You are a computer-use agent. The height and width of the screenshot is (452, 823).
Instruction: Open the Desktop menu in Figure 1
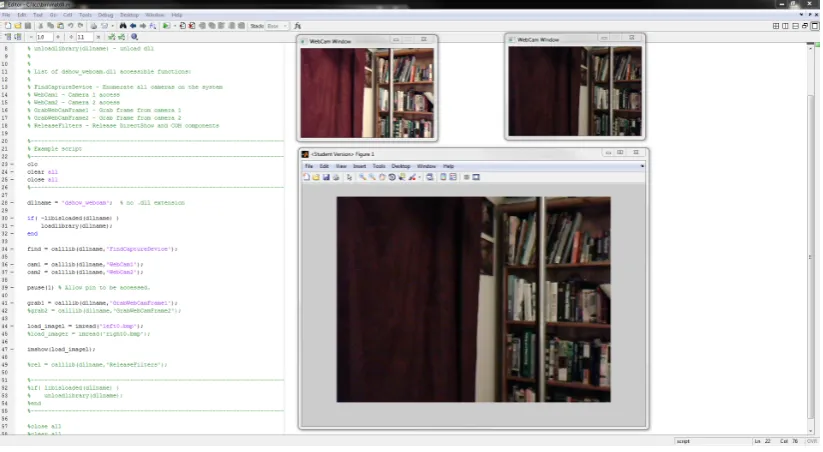click(x=400, y=166)
